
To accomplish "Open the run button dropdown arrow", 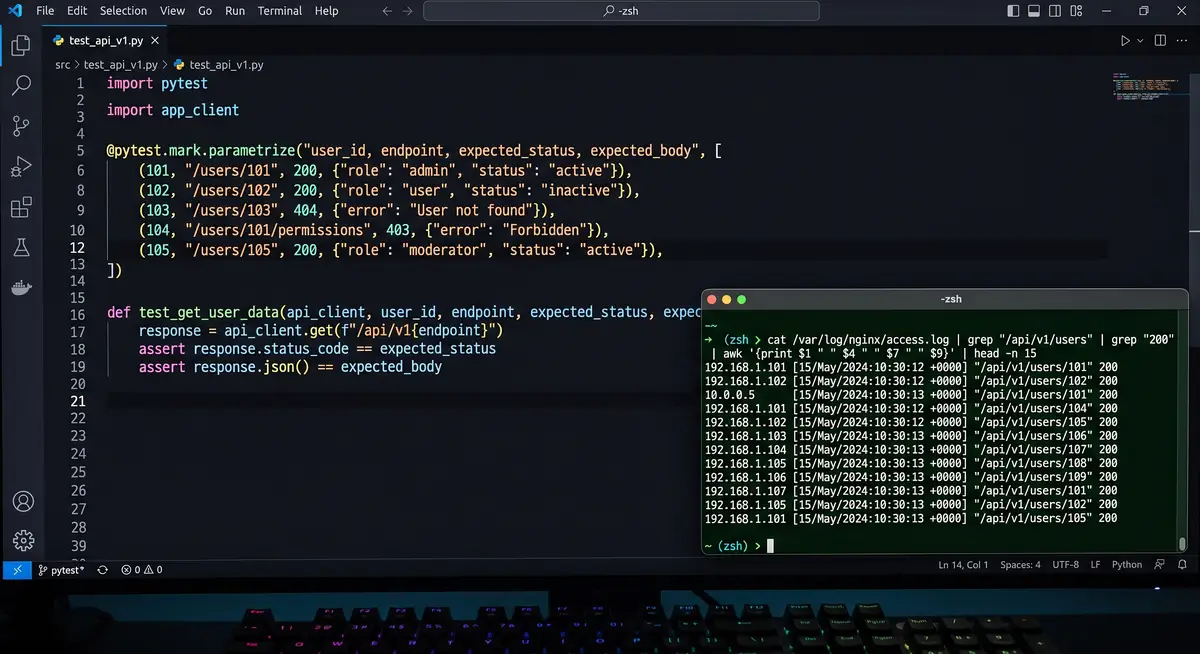I will (x=1139, y=41).
